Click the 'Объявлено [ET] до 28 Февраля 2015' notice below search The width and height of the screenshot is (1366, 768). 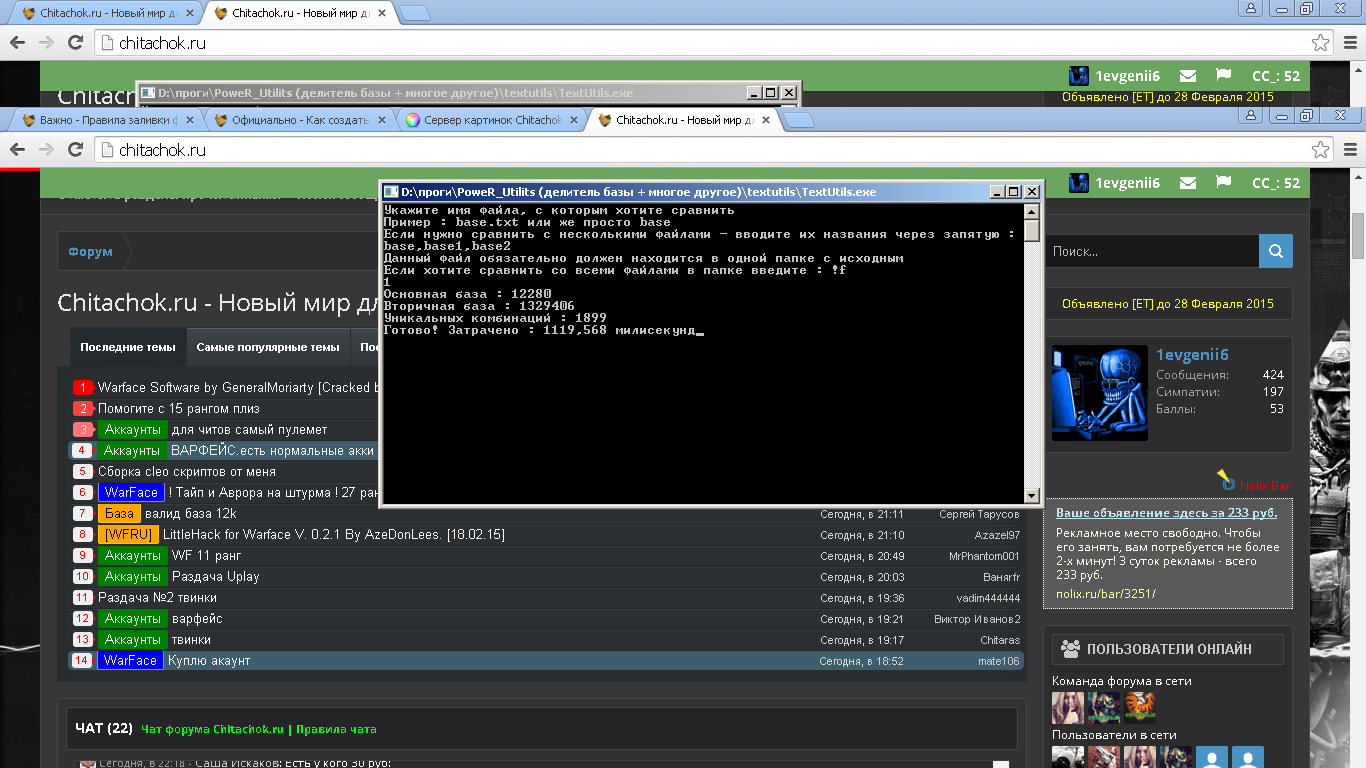click(1167, 304)
